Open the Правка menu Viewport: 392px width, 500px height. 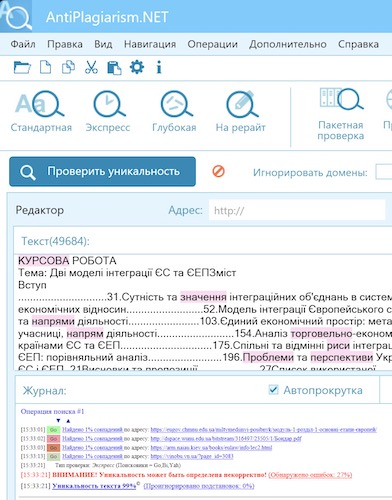pyautogui.click(x=65, y=44)
